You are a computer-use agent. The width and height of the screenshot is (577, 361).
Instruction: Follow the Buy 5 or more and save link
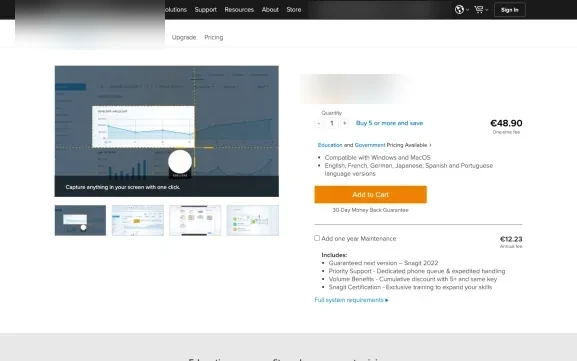coord(389,123)
